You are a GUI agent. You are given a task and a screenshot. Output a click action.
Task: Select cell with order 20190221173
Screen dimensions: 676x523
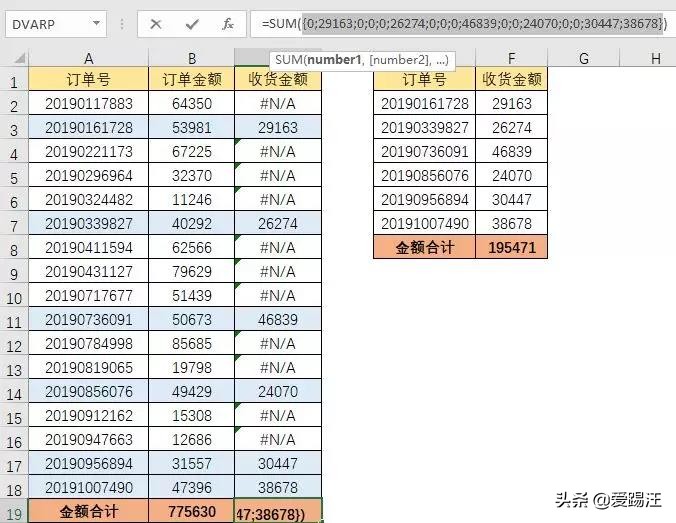[x=88, y=151]
